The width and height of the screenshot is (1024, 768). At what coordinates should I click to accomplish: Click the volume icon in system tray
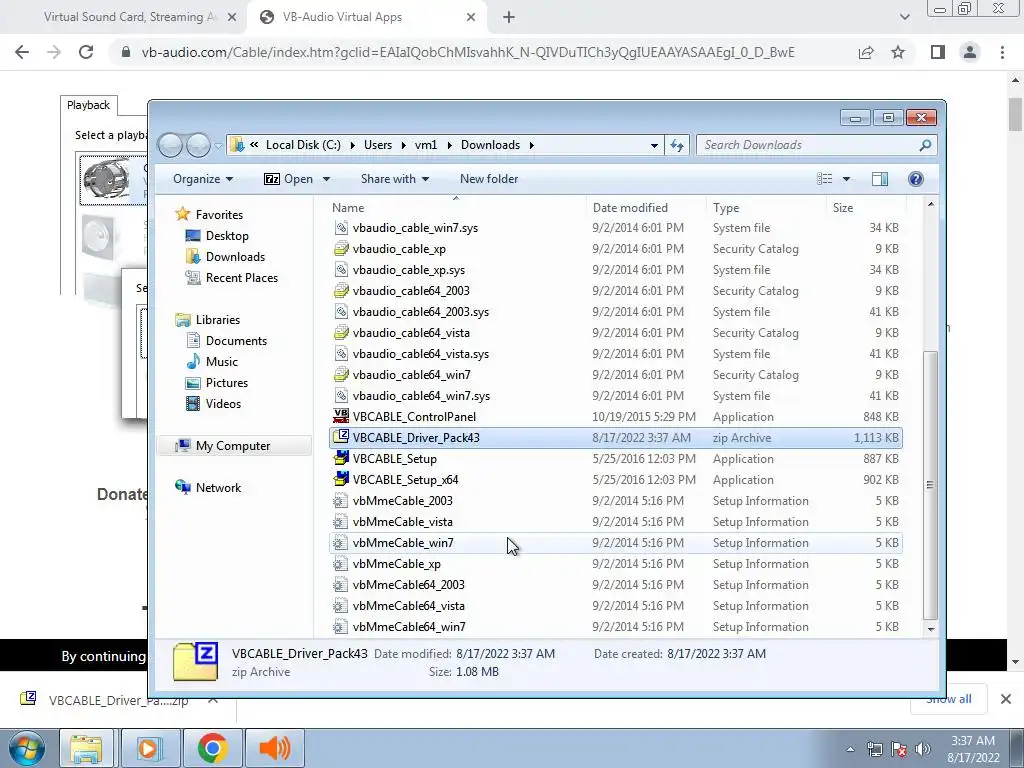923,749
